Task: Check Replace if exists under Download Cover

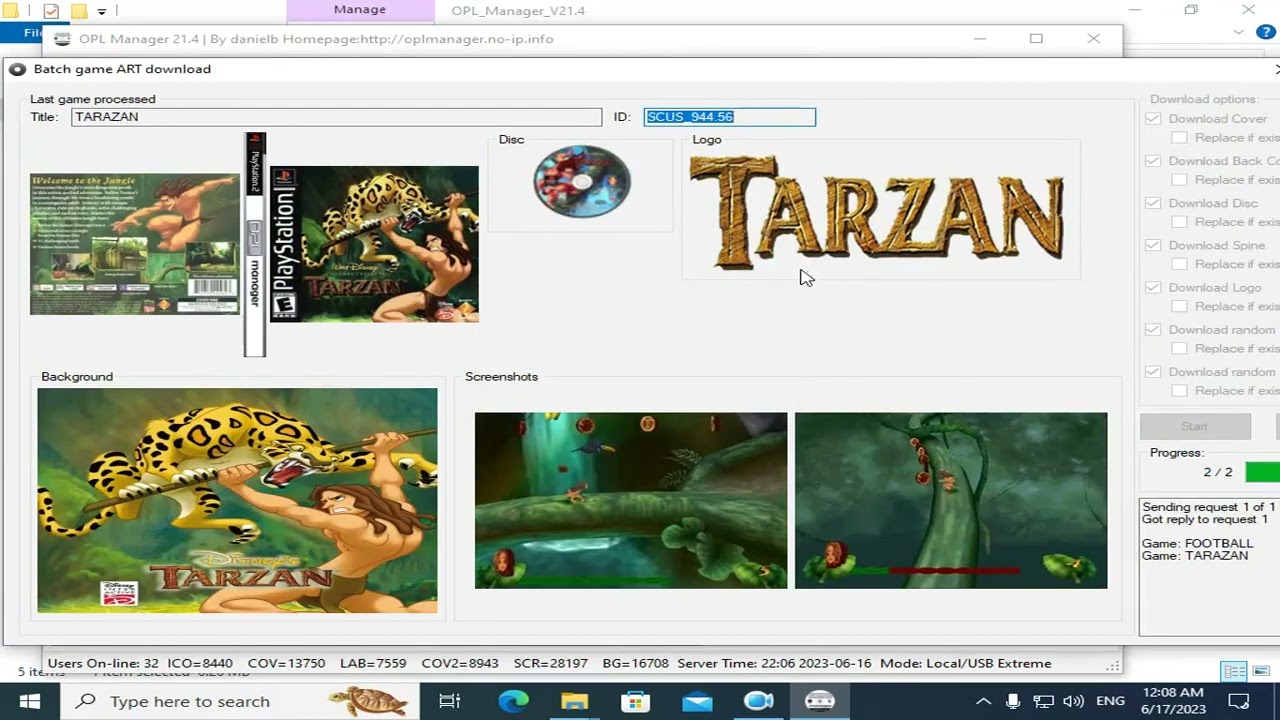Action: [1179, 138]
